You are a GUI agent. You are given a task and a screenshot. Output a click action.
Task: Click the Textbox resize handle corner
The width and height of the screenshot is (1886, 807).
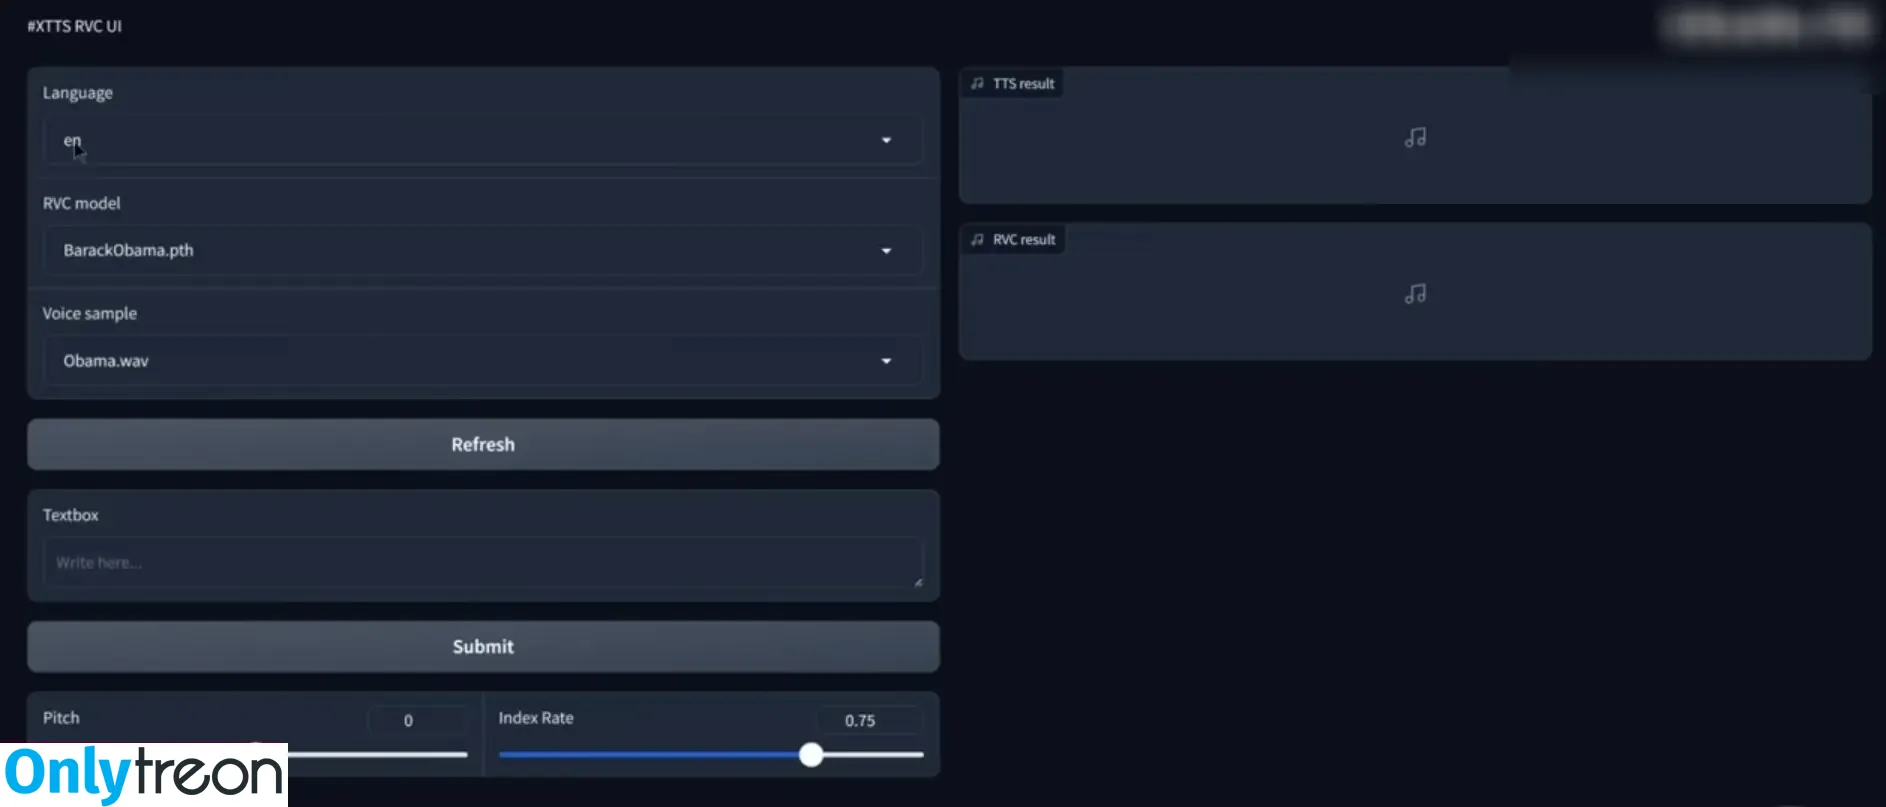(x=918, y=582)
